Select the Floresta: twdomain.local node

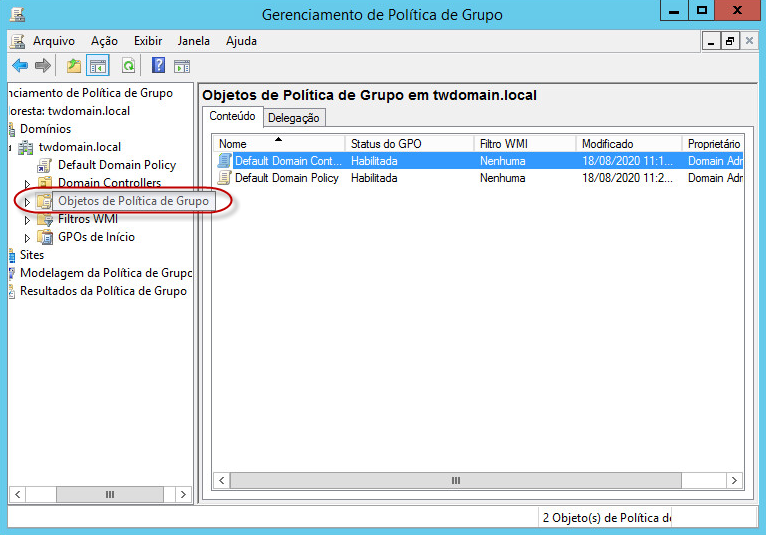coord(69,111)
